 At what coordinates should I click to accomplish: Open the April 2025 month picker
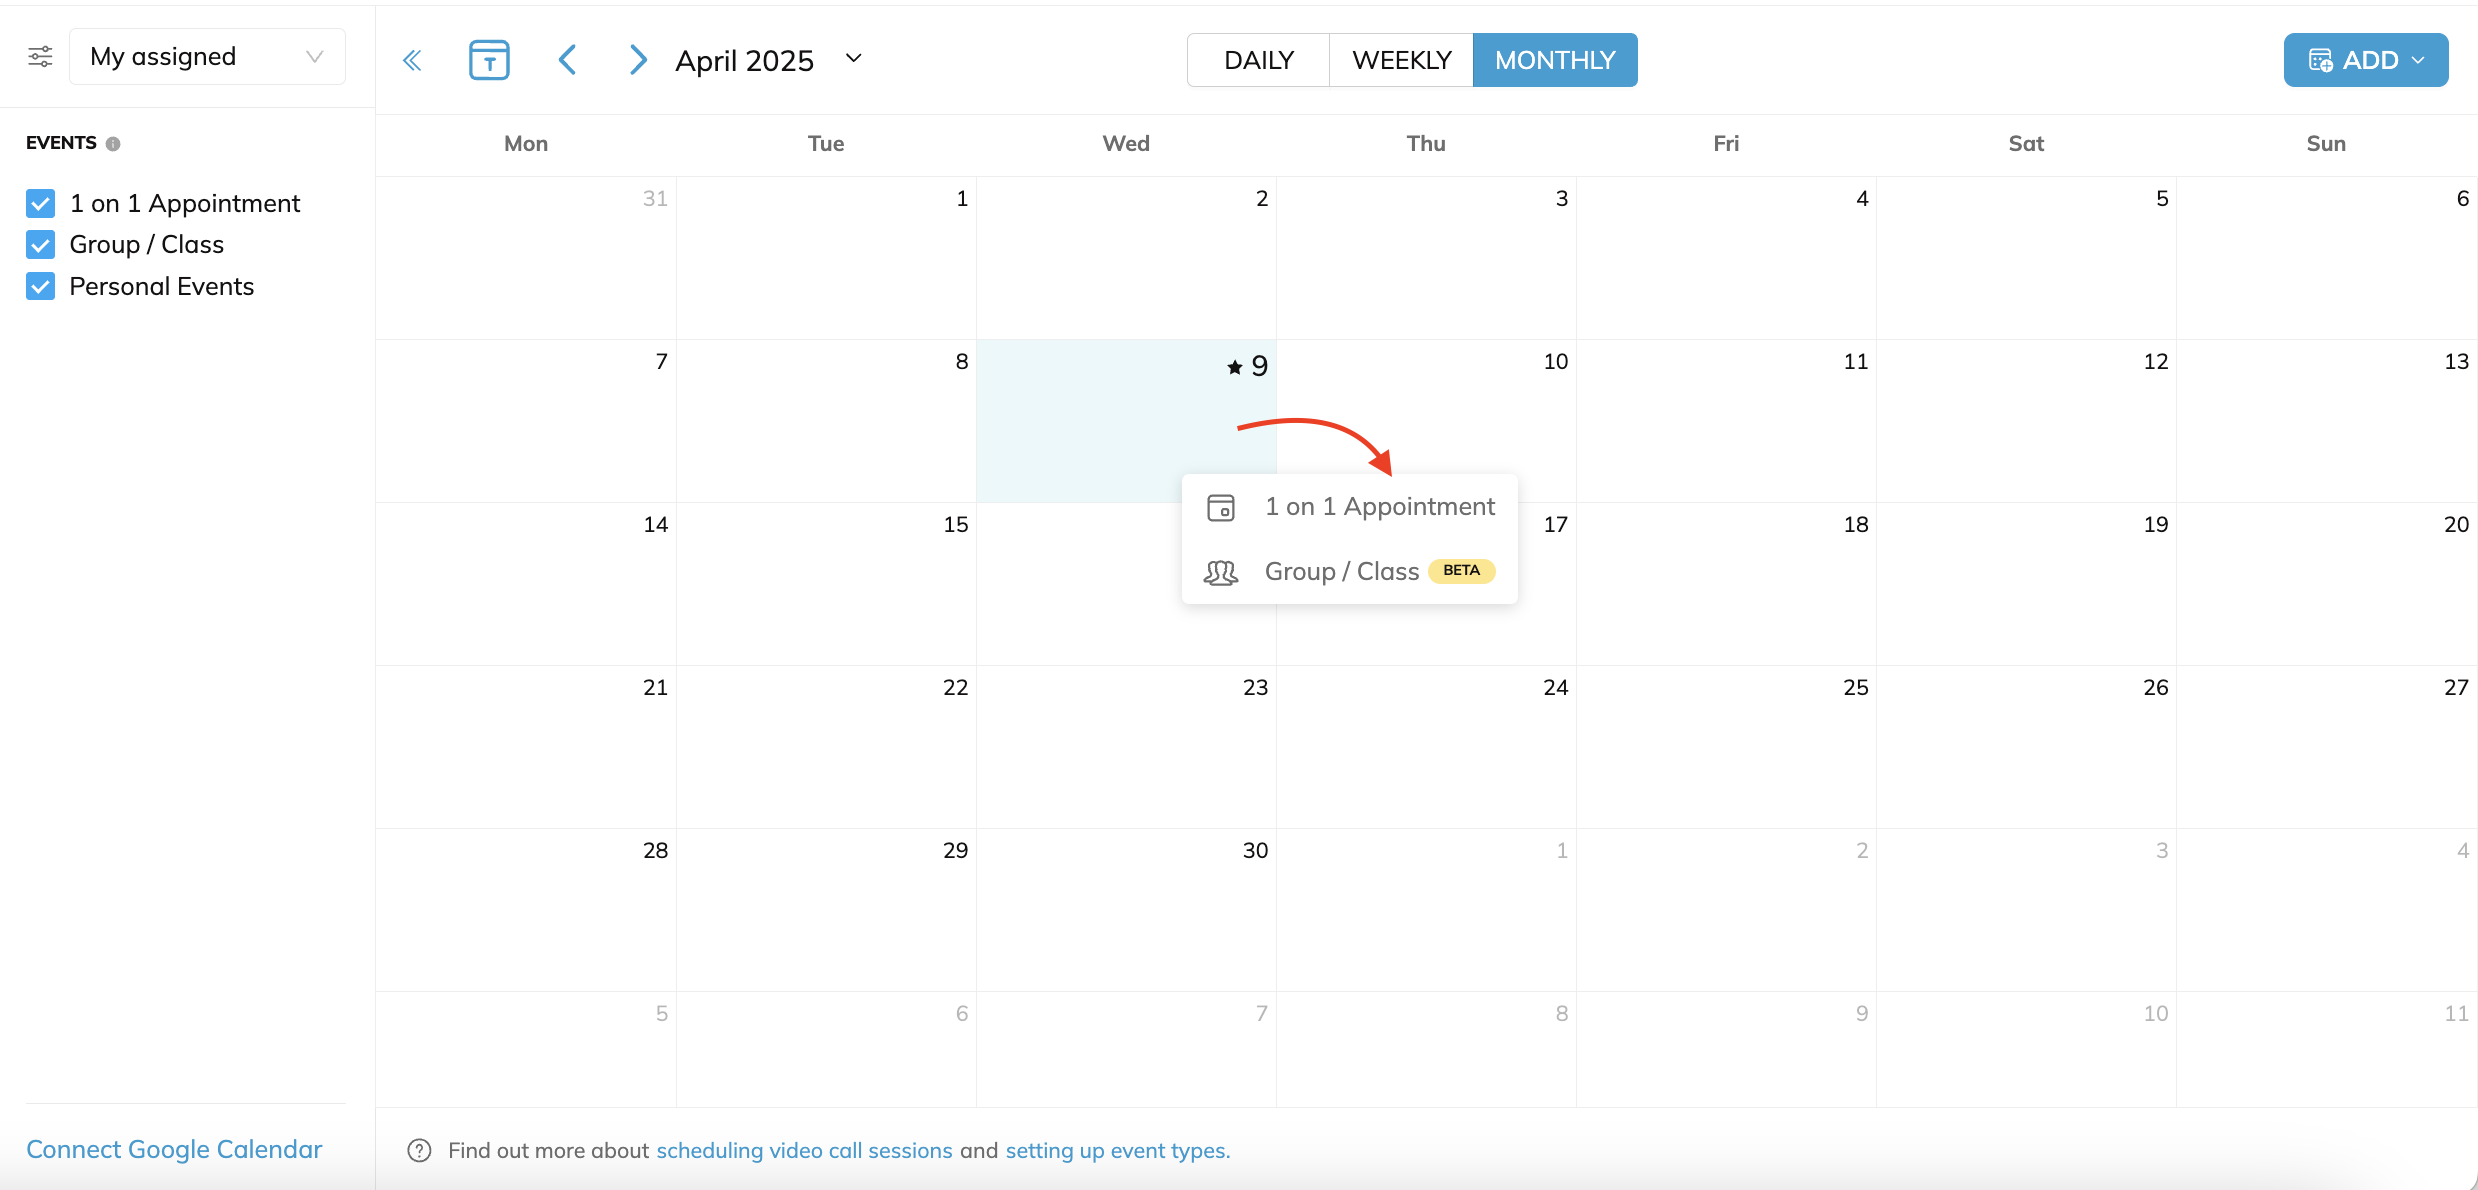click(x=853, y=59)
